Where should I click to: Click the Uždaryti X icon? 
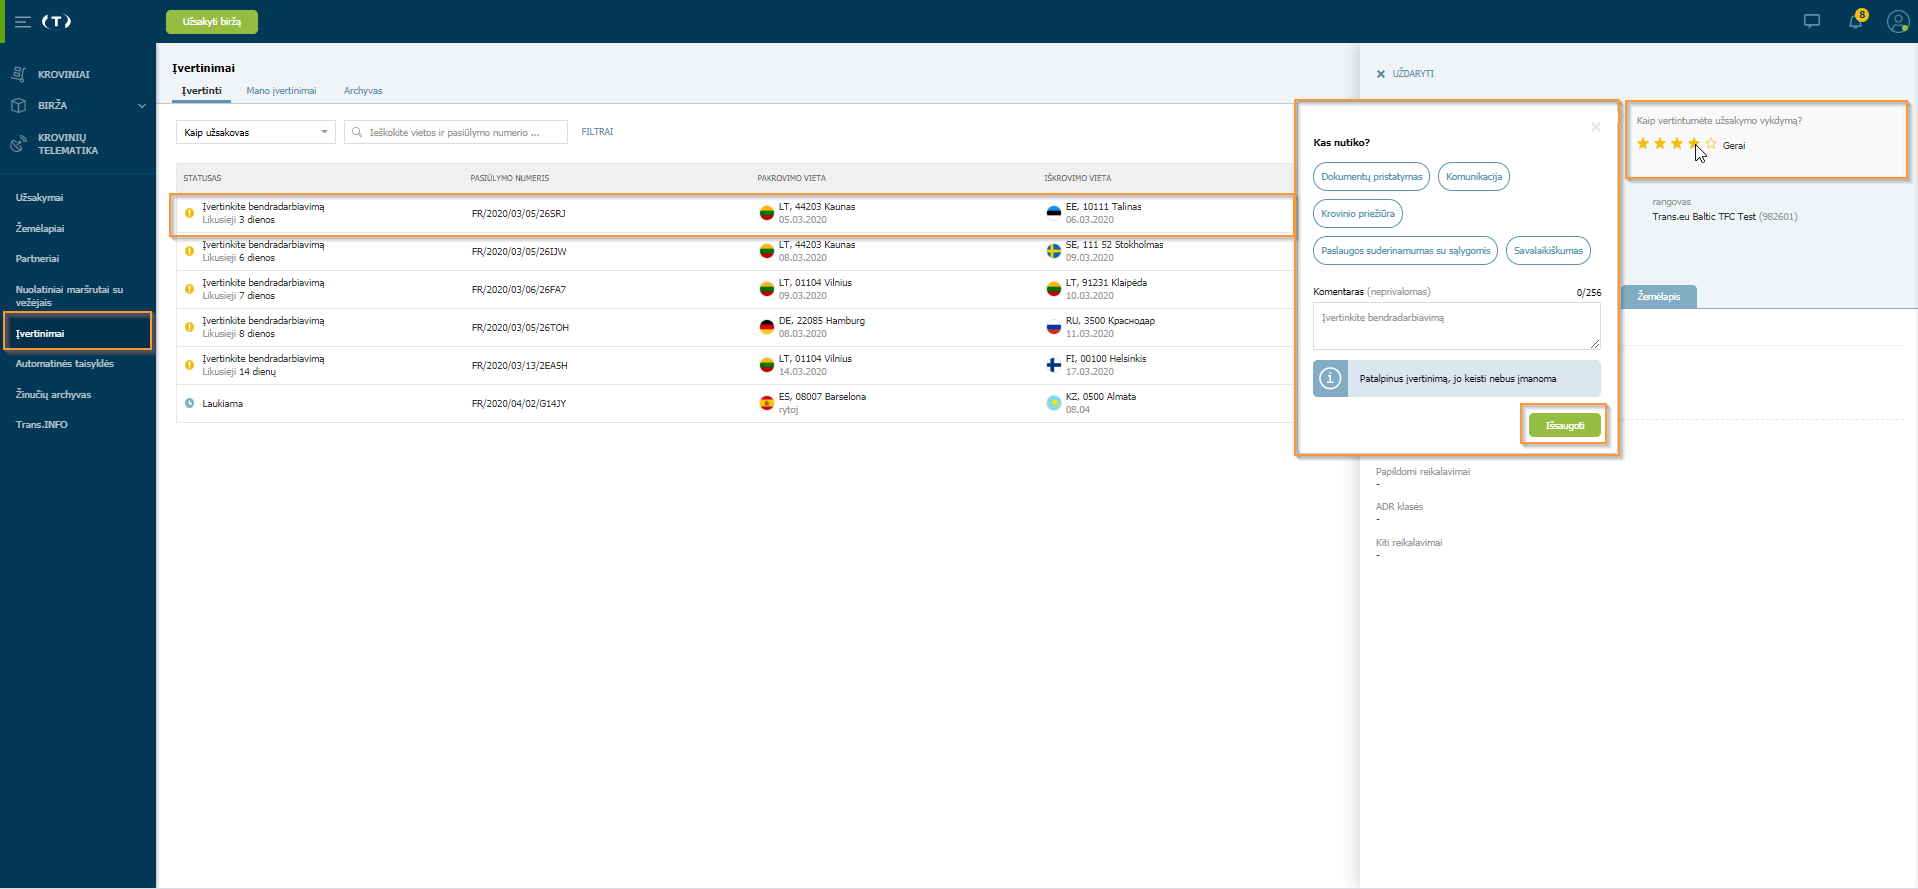pyautogui.click(x=1381, y=74)
